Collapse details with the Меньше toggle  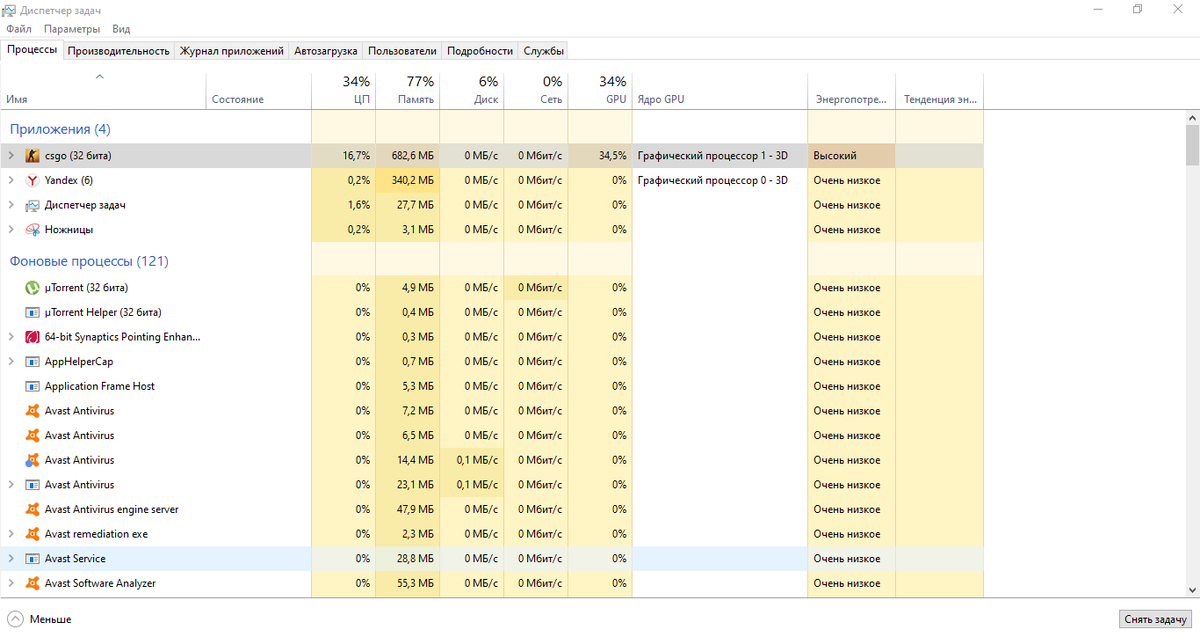coord(40,619)
